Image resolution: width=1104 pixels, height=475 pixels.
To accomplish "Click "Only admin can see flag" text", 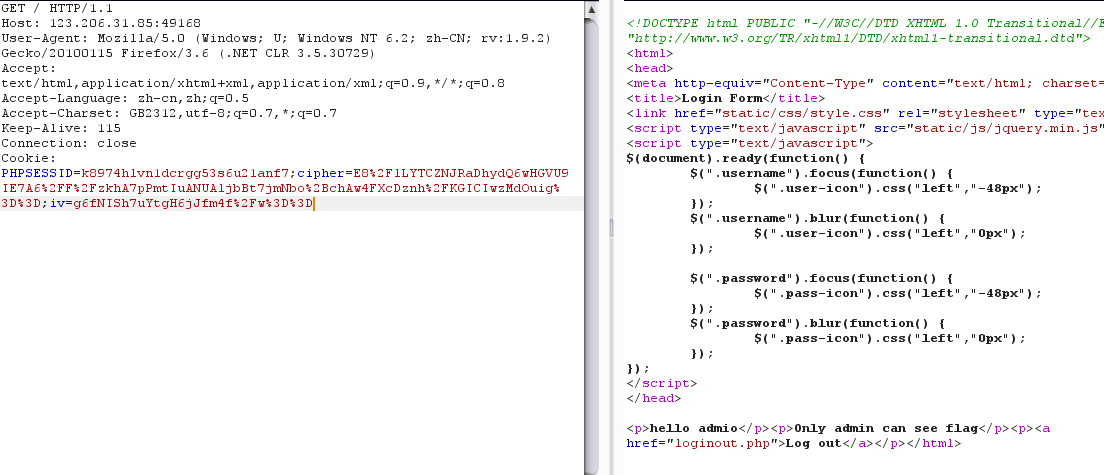I will coord(886,429).
